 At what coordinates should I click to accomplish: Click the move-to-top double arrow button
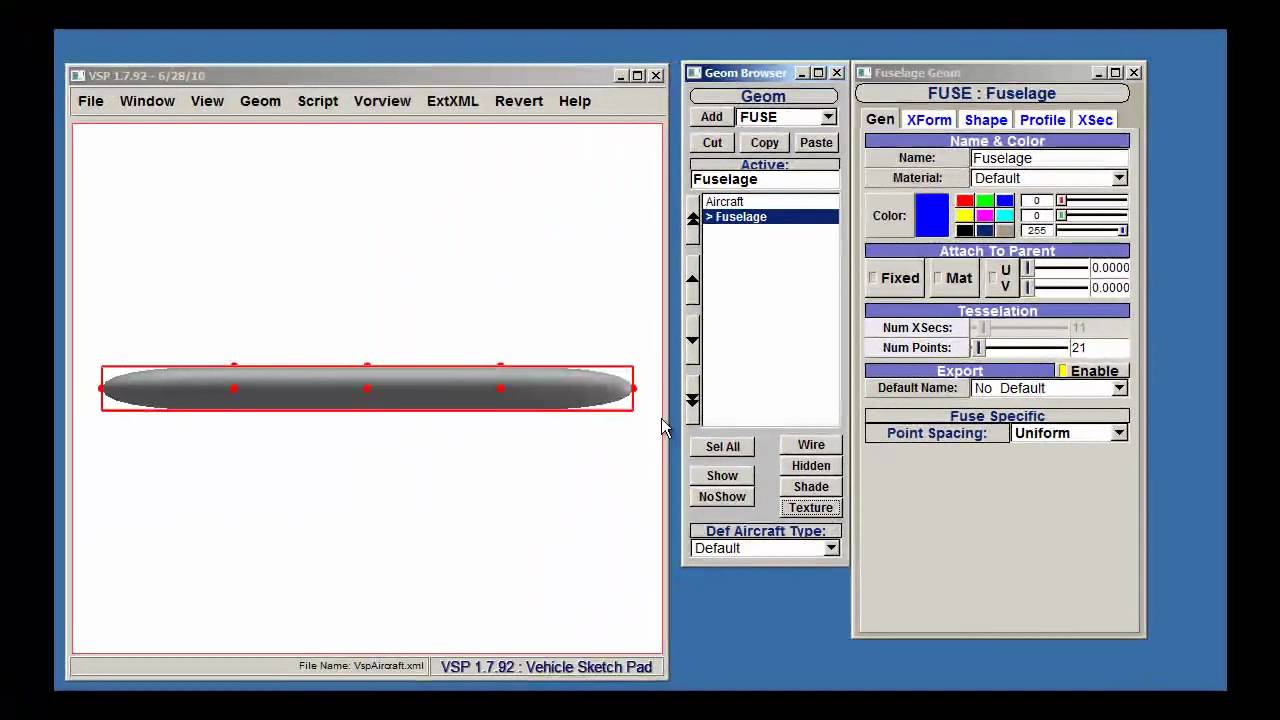click(x=692, y=221)
